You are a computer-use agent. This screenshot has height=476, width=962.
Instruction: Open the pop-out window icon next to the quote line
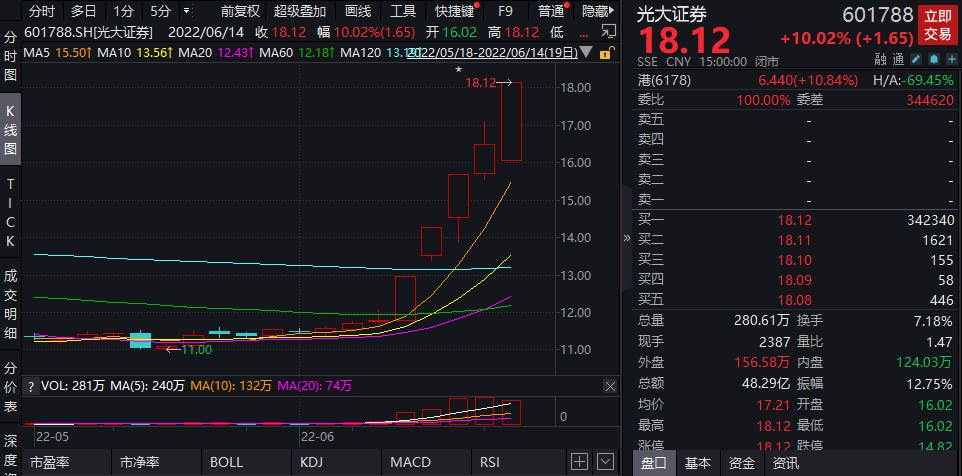(608, 32)
